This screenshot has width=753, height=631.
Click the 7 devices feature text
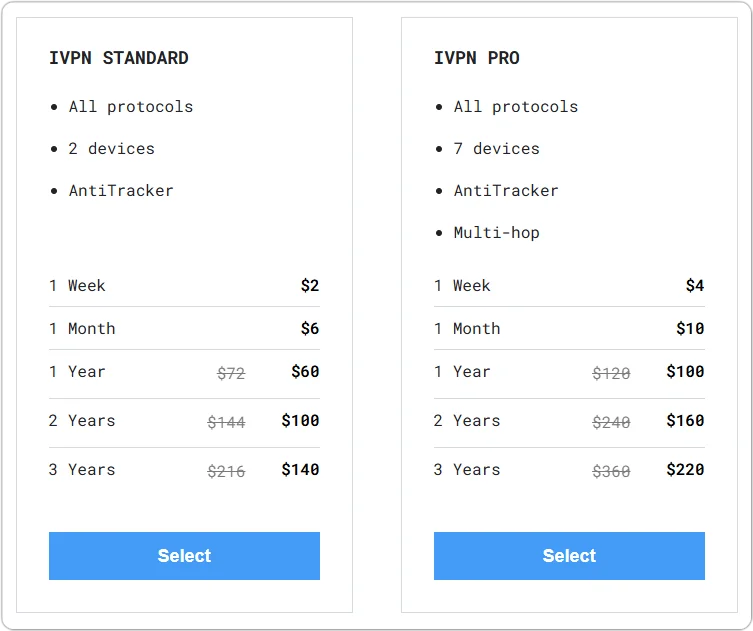coord(496,149)
